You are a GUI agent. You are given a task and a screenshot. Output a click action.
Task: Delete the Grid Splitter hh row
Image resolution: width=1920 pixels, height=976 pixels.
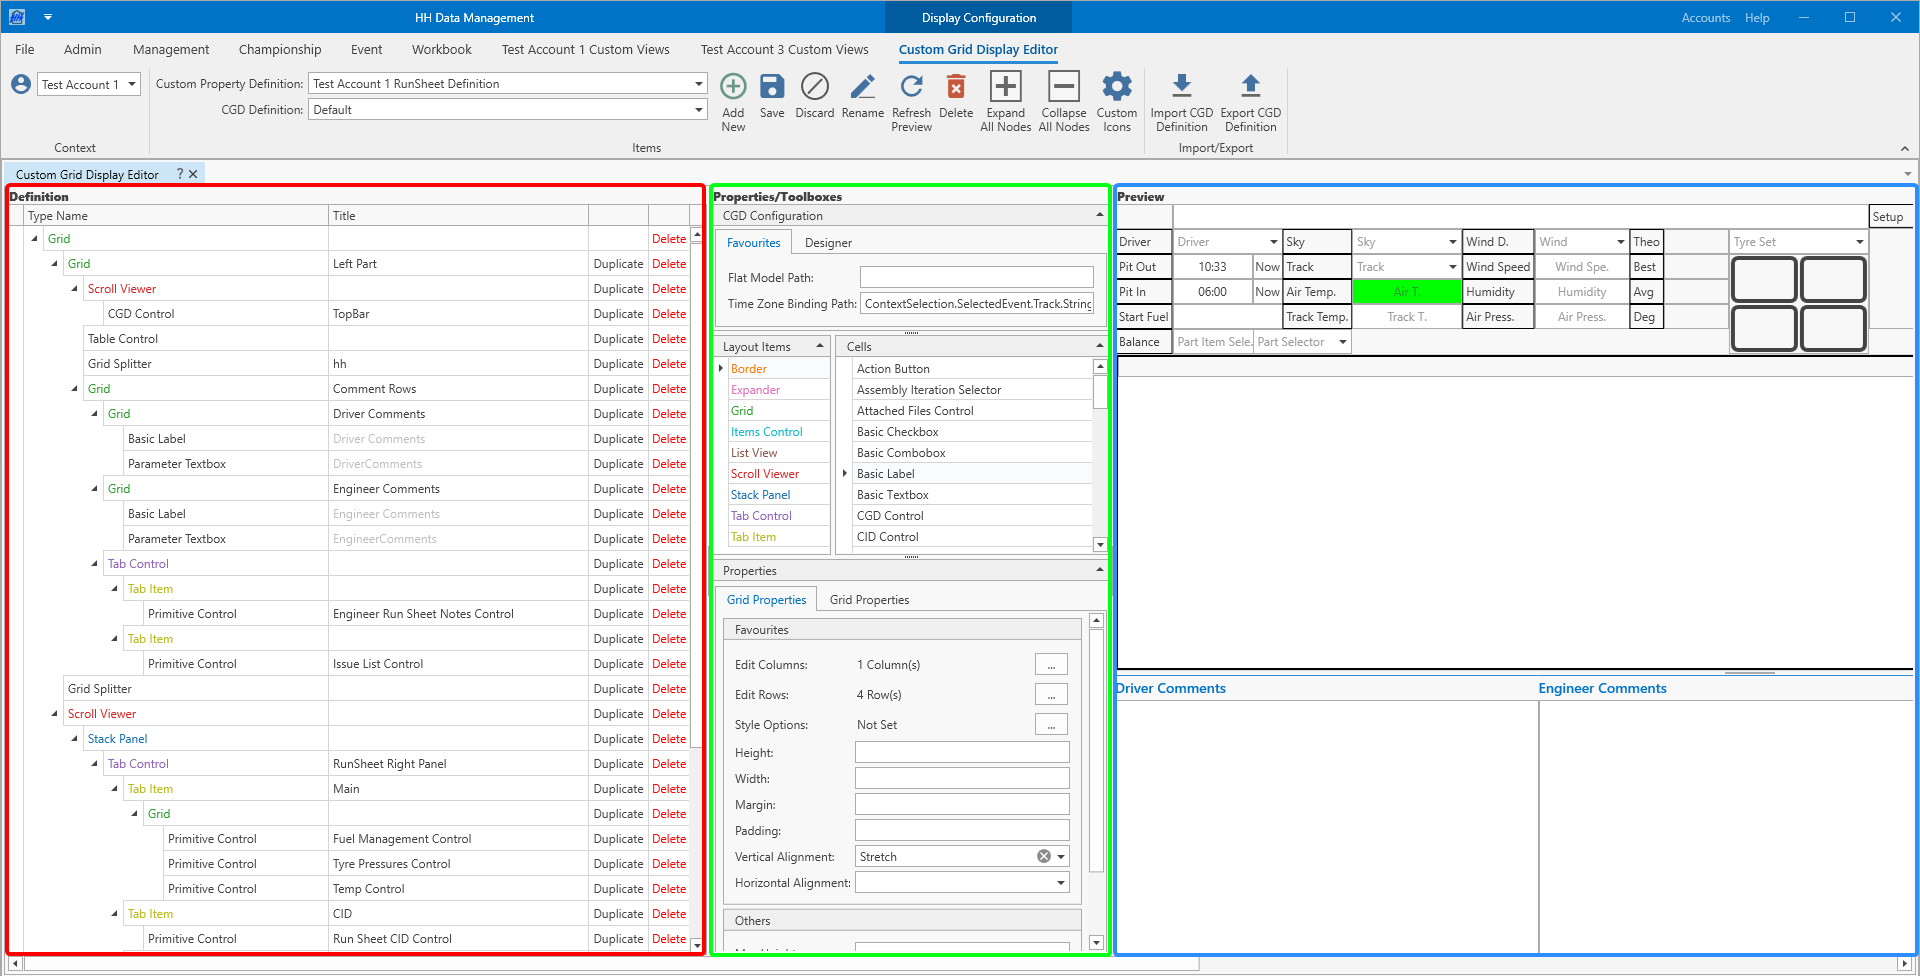coord(669,364)
